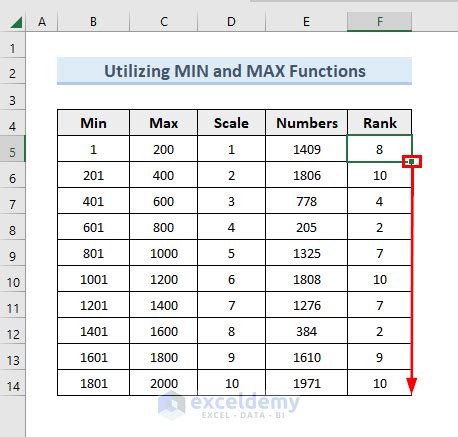This screenshot has width=458, height=437.
Task: Select cell with number 1276
Action: [x=306, y=305]
